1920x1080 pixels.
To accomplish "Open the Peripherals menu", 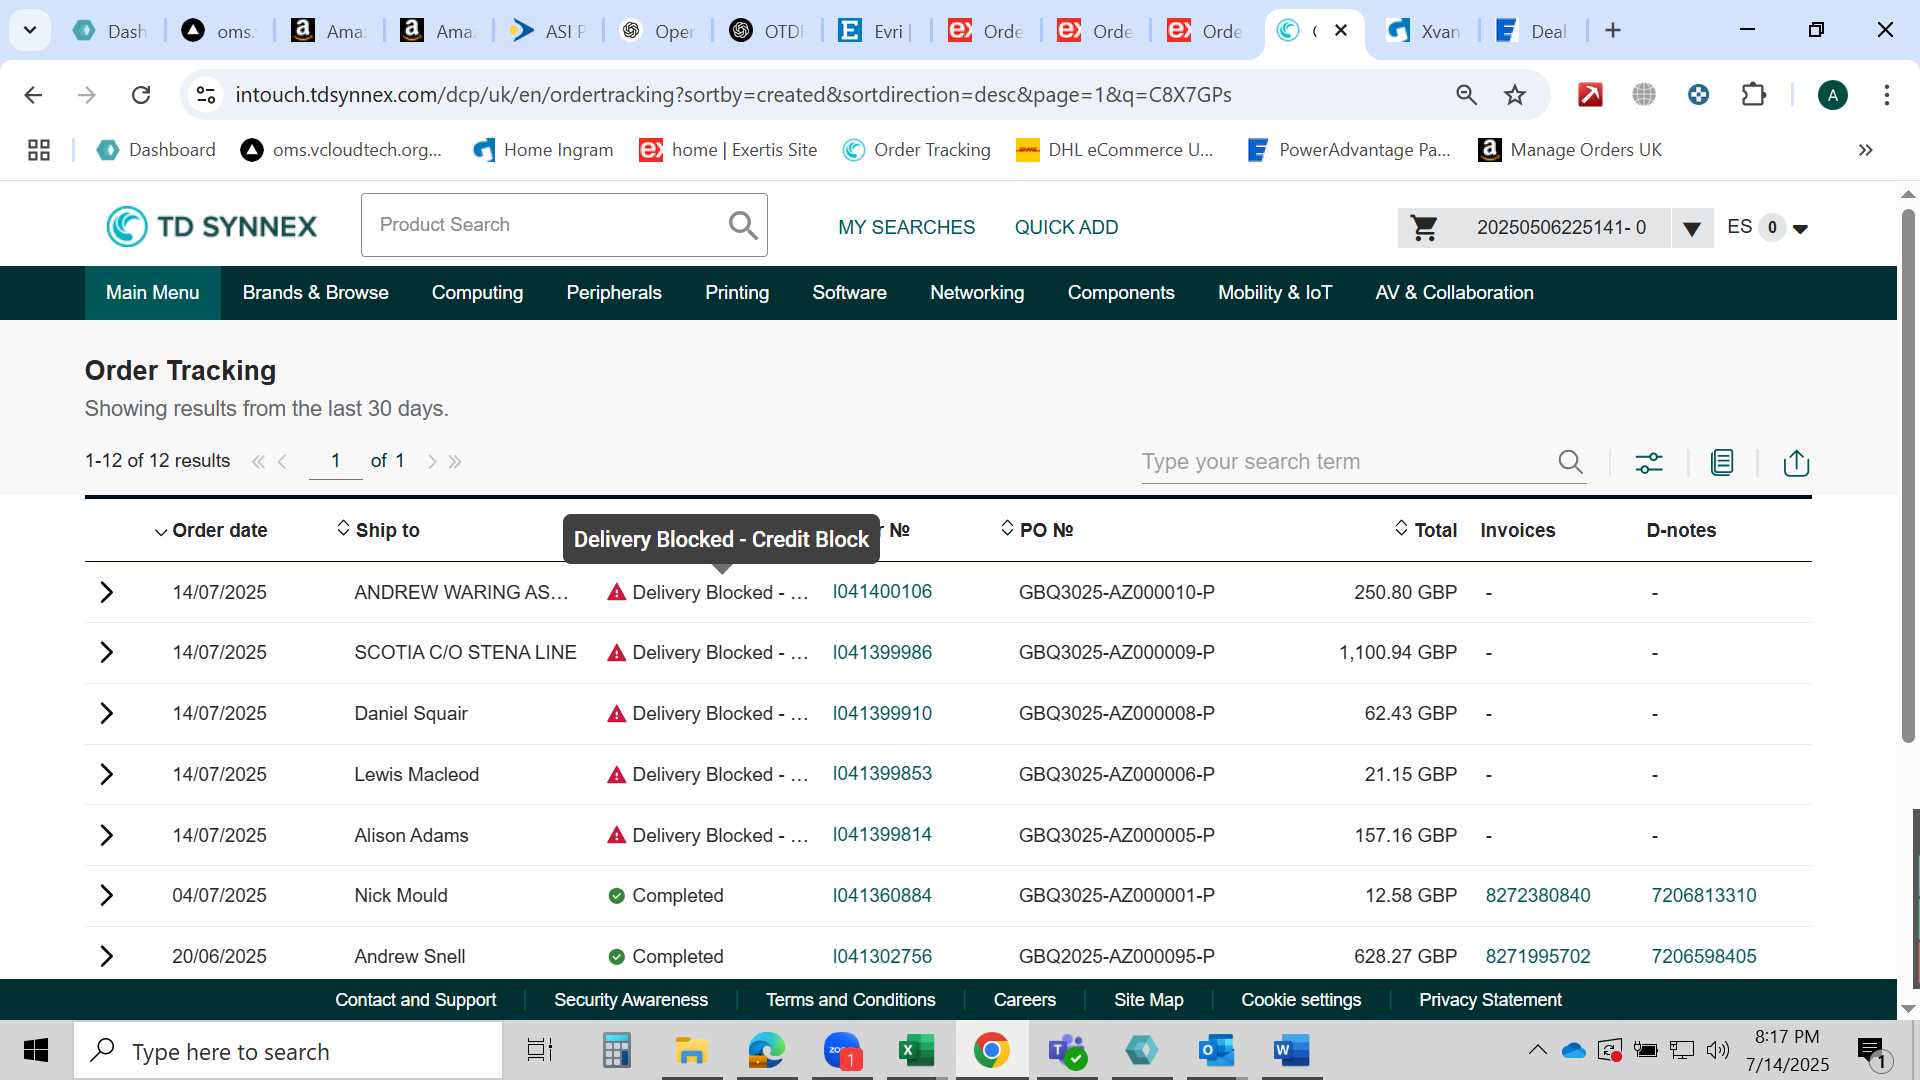I will coord(614,293).
